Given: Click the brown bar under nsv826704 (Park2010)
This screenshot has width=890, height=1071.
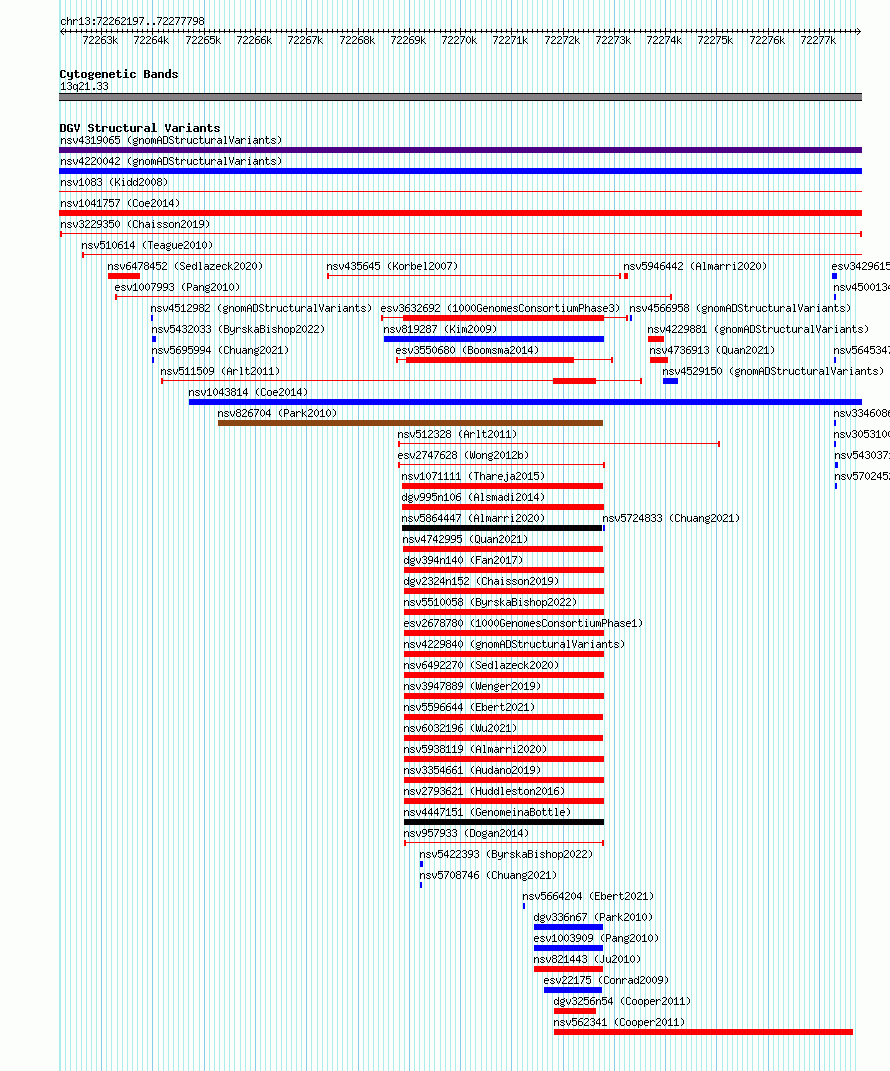Looking at the screenshot, I should (x=411, y=423).
